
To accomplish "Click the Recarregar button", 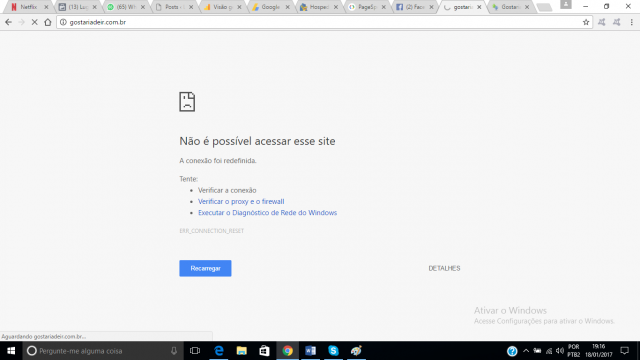I will click(x=205, y=268).
